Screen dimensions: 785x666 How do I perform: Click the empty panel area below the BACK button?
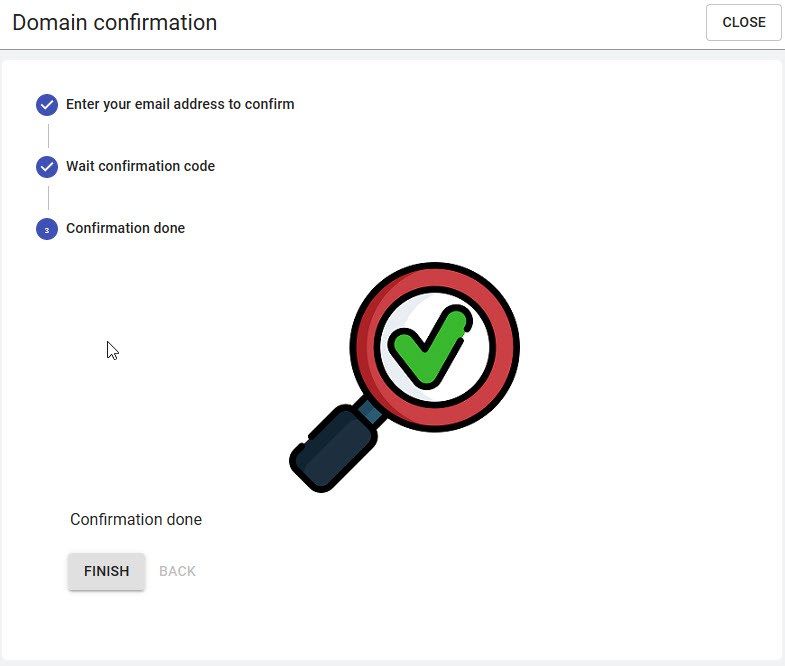coord(390,626)
